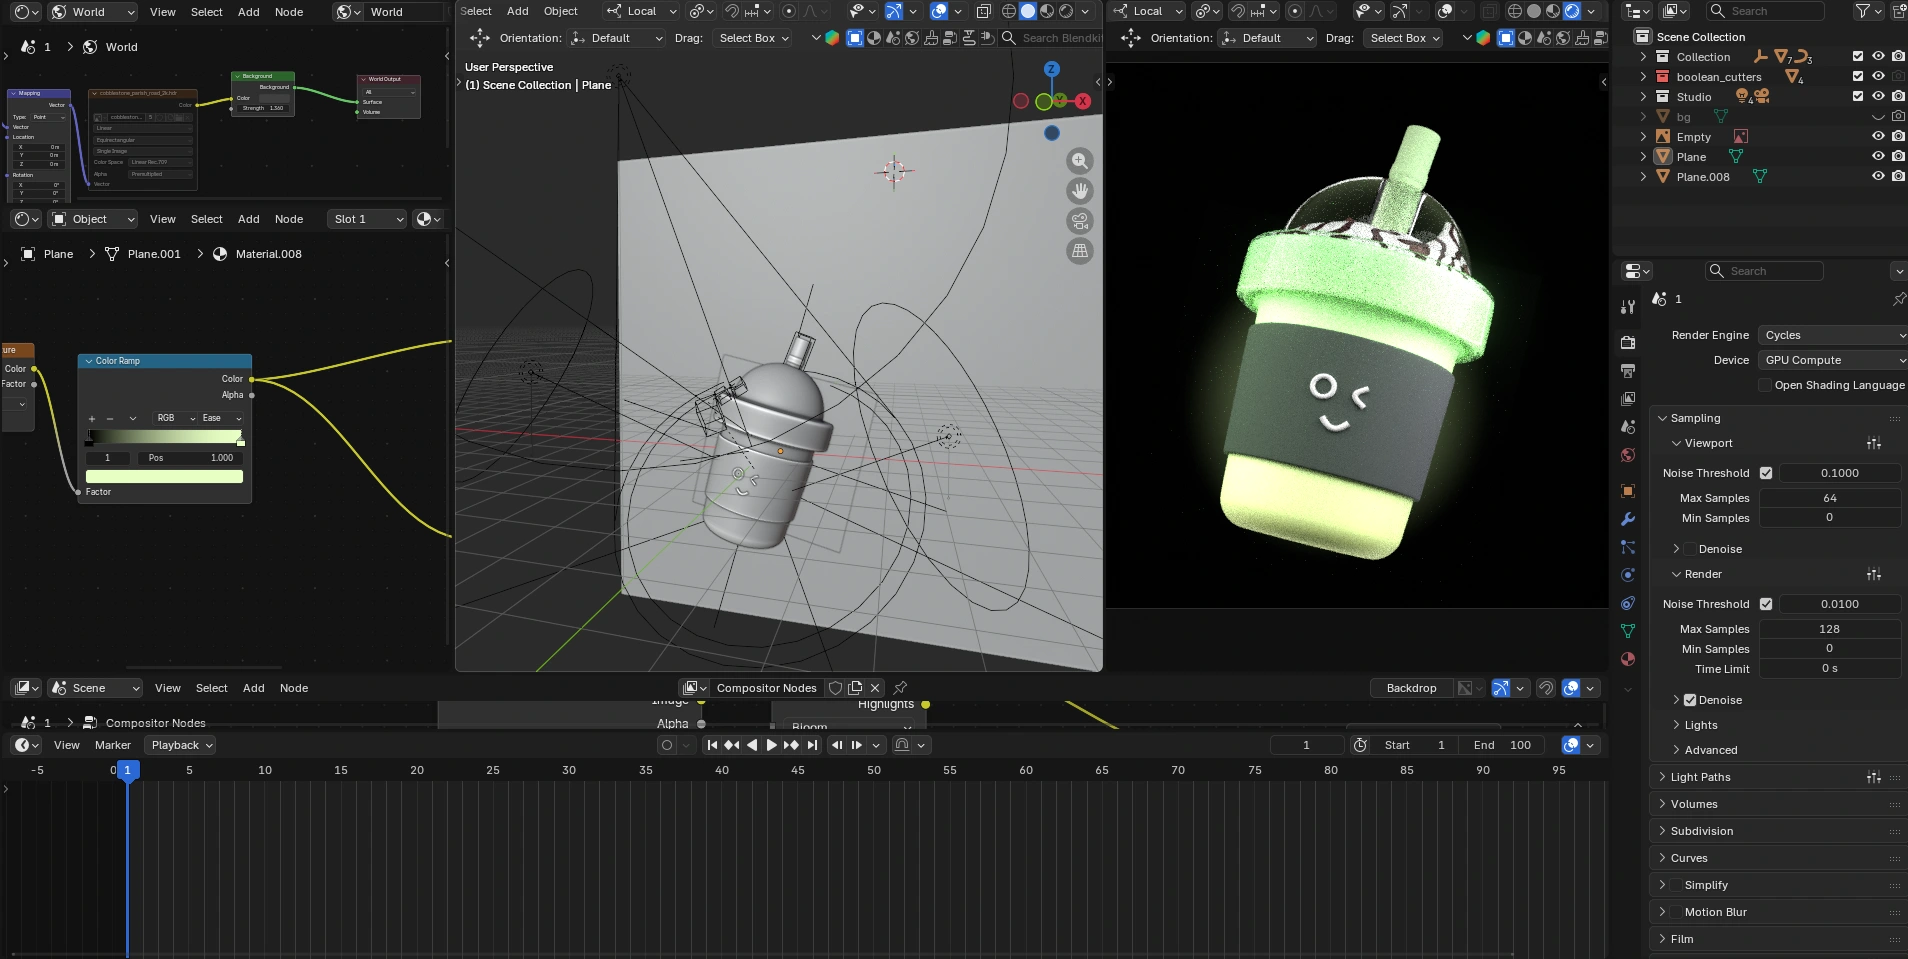
Task: Open the Render Engine dropdown showing Cycles
Action: [x=1833, y=335]
